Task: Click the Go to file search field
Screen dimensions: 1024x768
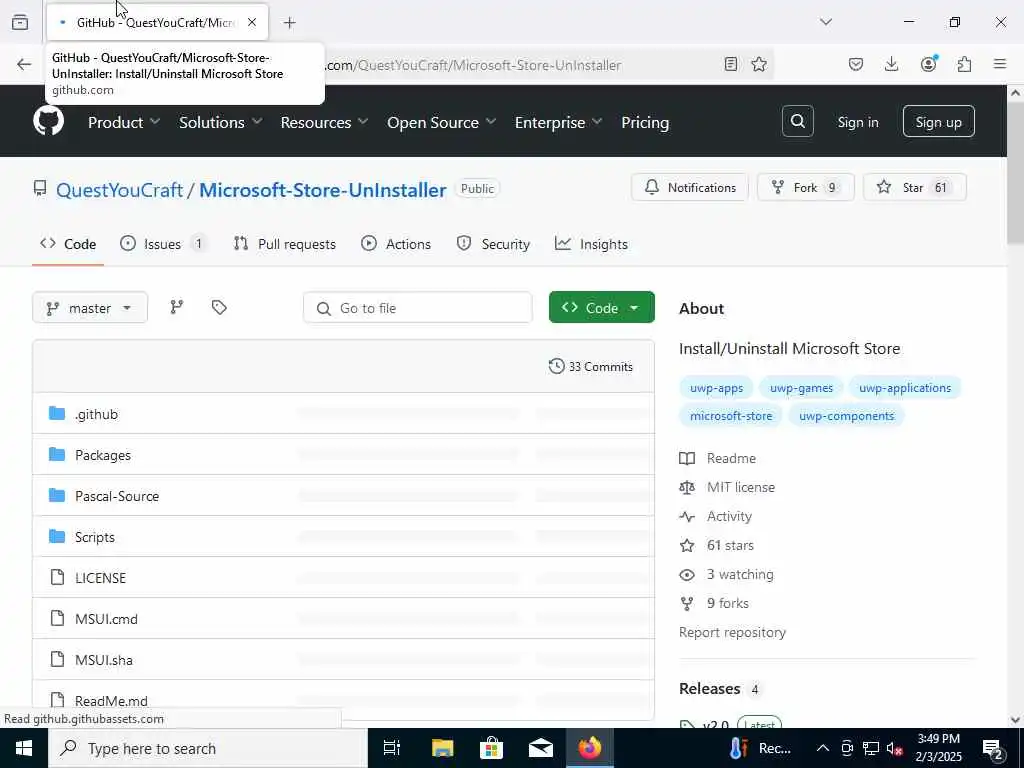Action: click(x=418, y=308)
